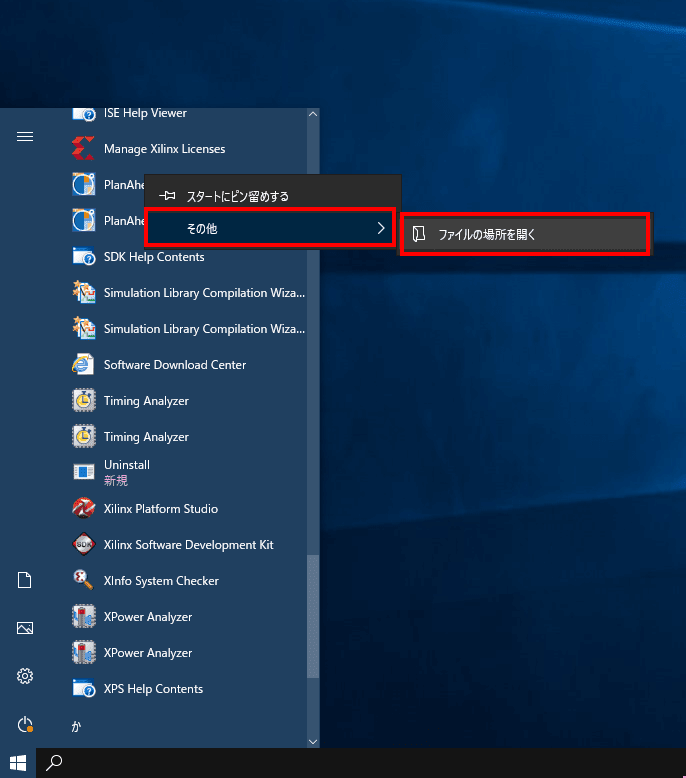Jump to the か letter group header
The width and height of the screenshot is (686, 778).
coord(76,725)
